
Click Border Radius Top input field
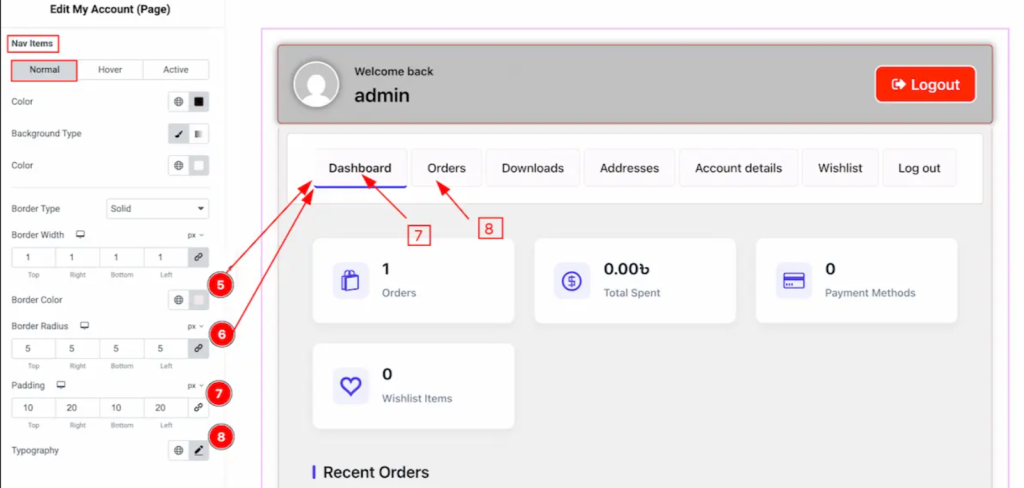click(x=33, y=349)
